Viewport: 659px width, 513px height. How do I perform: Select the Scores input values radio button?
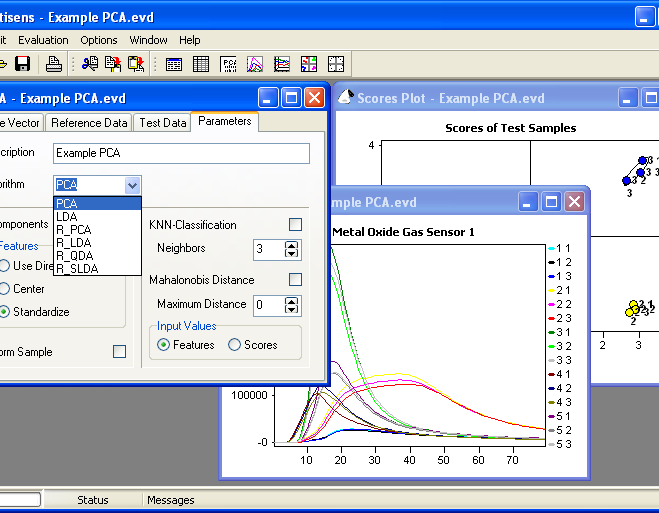pyautogui.click(x=235, y=345)
